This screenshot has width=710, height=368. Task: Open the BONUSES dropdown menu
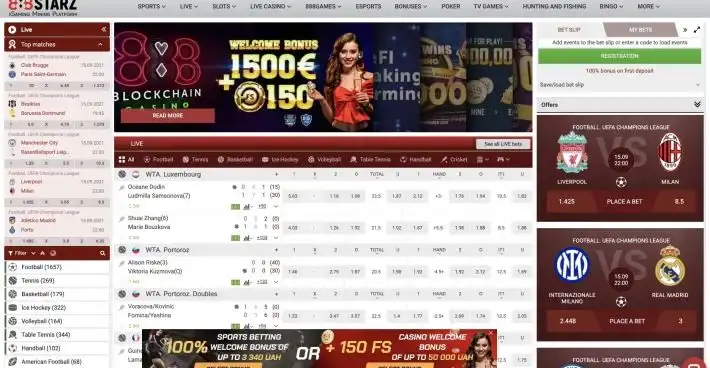tap(411, 6)
